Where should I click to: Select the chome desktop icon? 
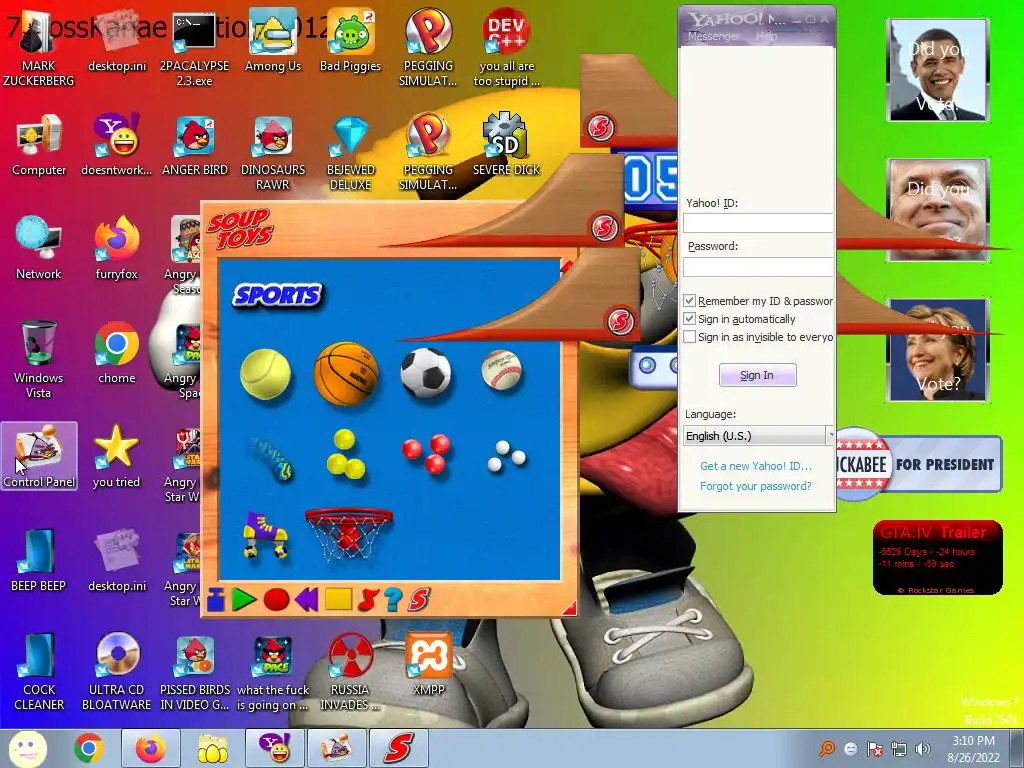(116, 353)
